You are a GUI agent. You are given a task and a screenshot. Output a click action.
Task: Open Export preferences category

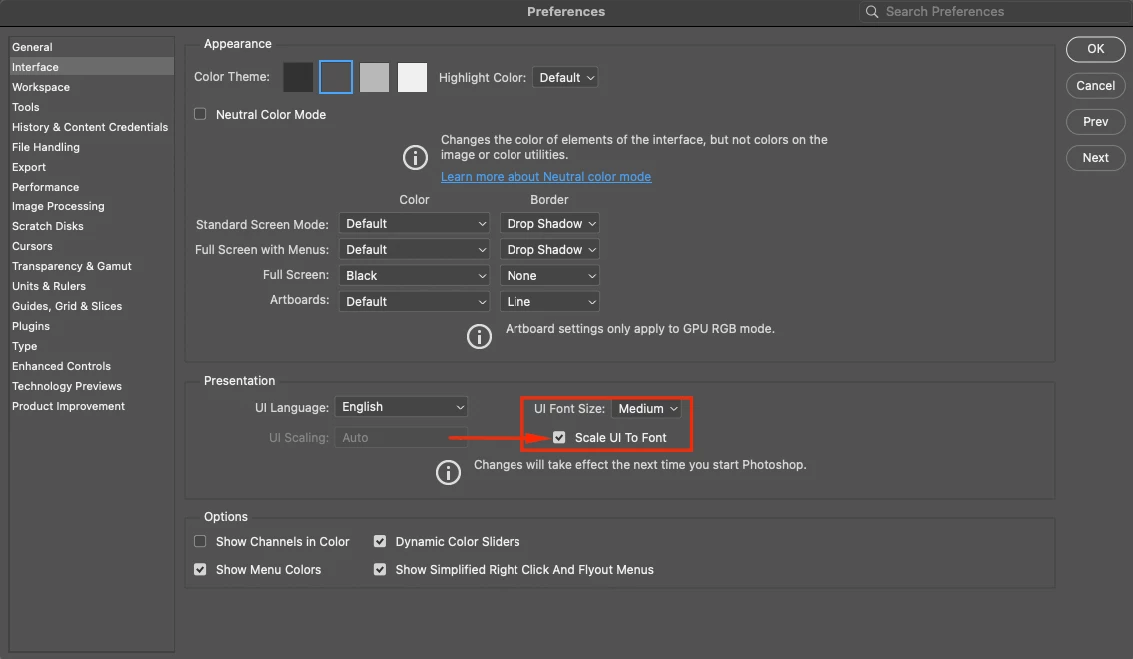pos(91,167)
